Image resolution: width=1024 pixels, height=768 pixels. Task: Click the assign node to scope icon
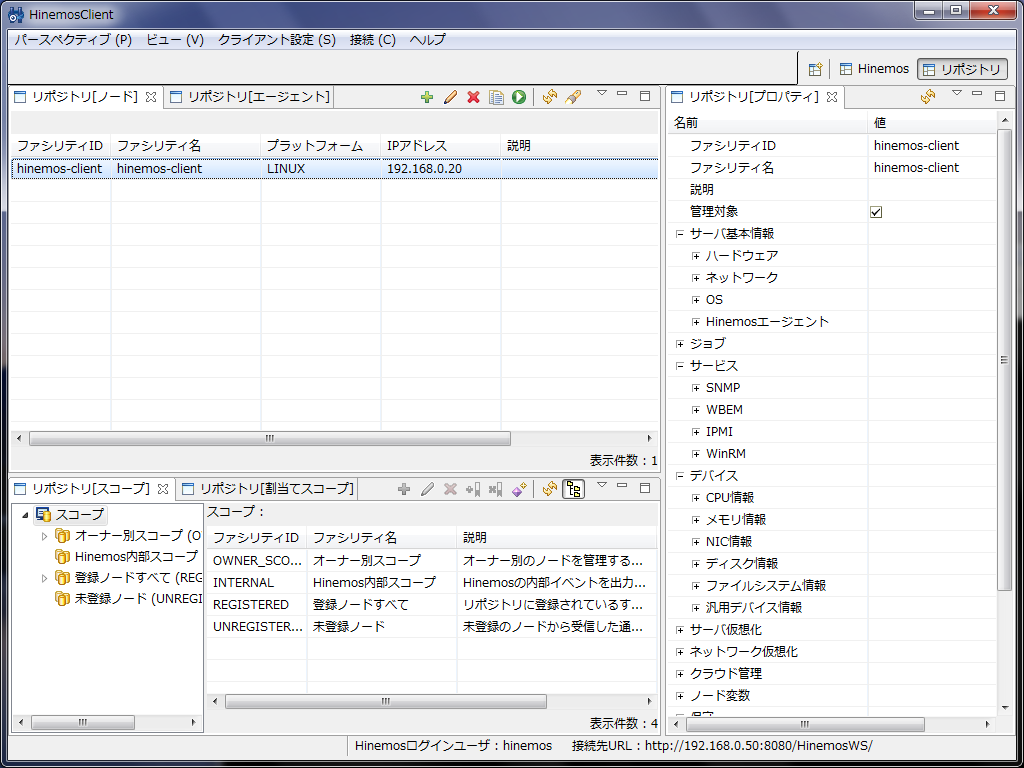point(473,488)
